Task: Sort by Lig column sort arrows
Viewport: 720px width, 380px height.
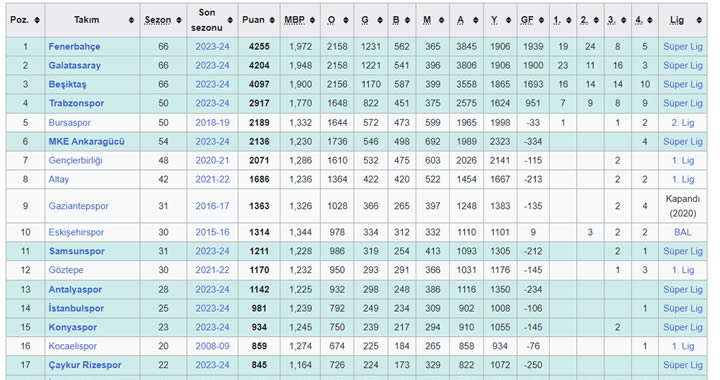Action: (x=699, y=20)
